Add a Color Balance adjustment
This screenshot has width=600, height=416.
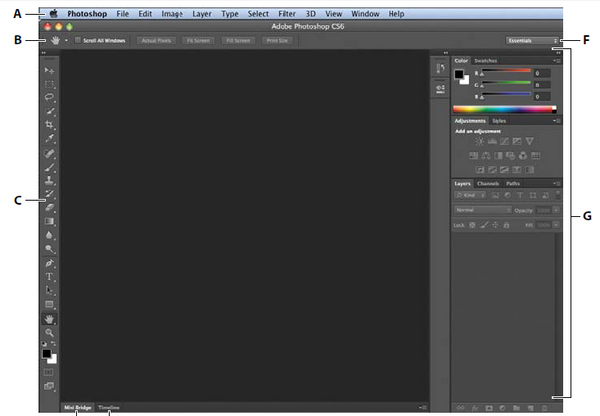coord(486,155)
